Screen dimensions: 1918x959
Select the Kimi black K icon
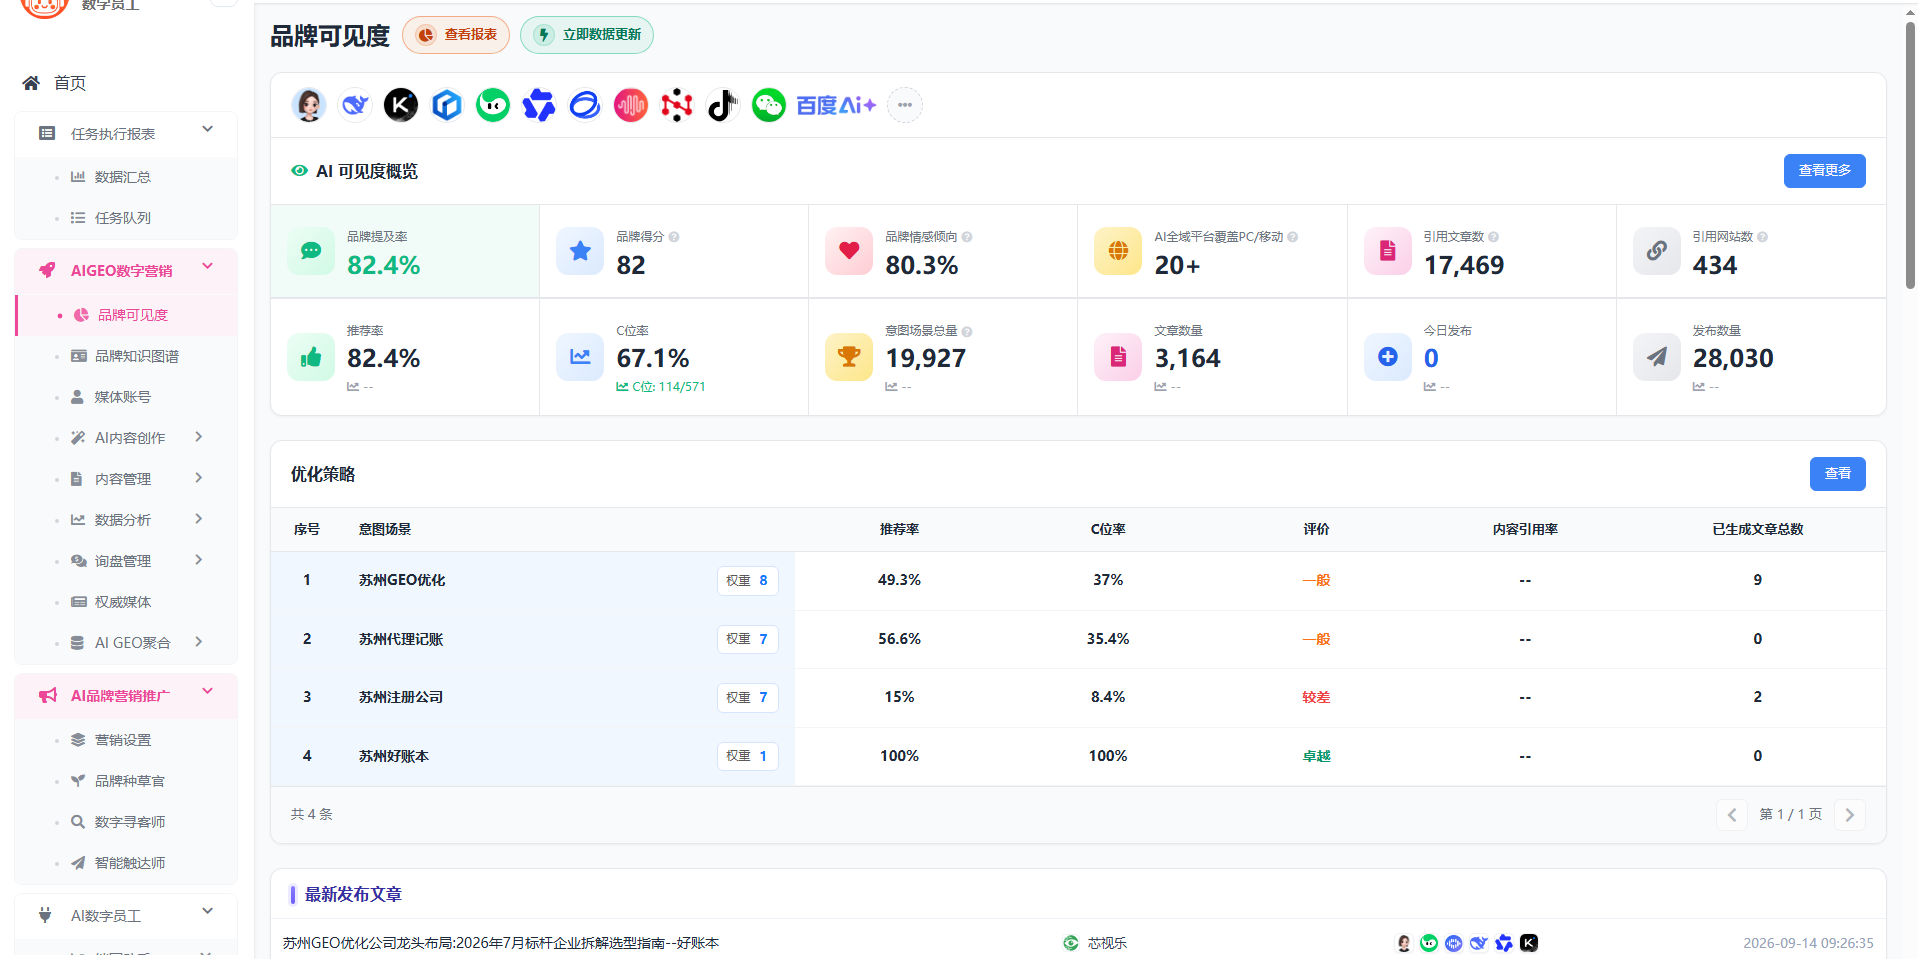point(401,105)
